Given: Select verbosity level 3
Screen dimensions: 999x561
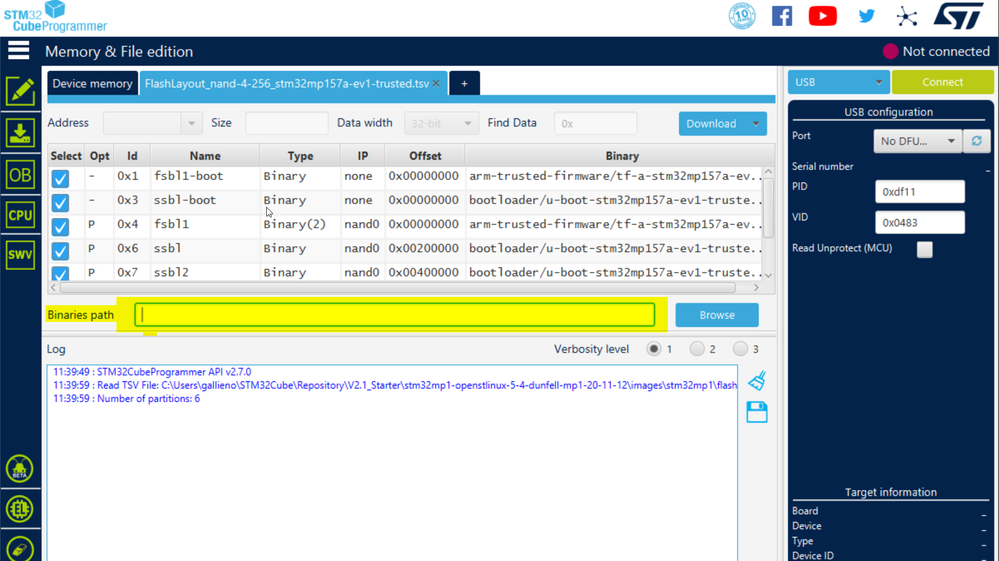Looking at the screenshot, I should tap(740, 349).
